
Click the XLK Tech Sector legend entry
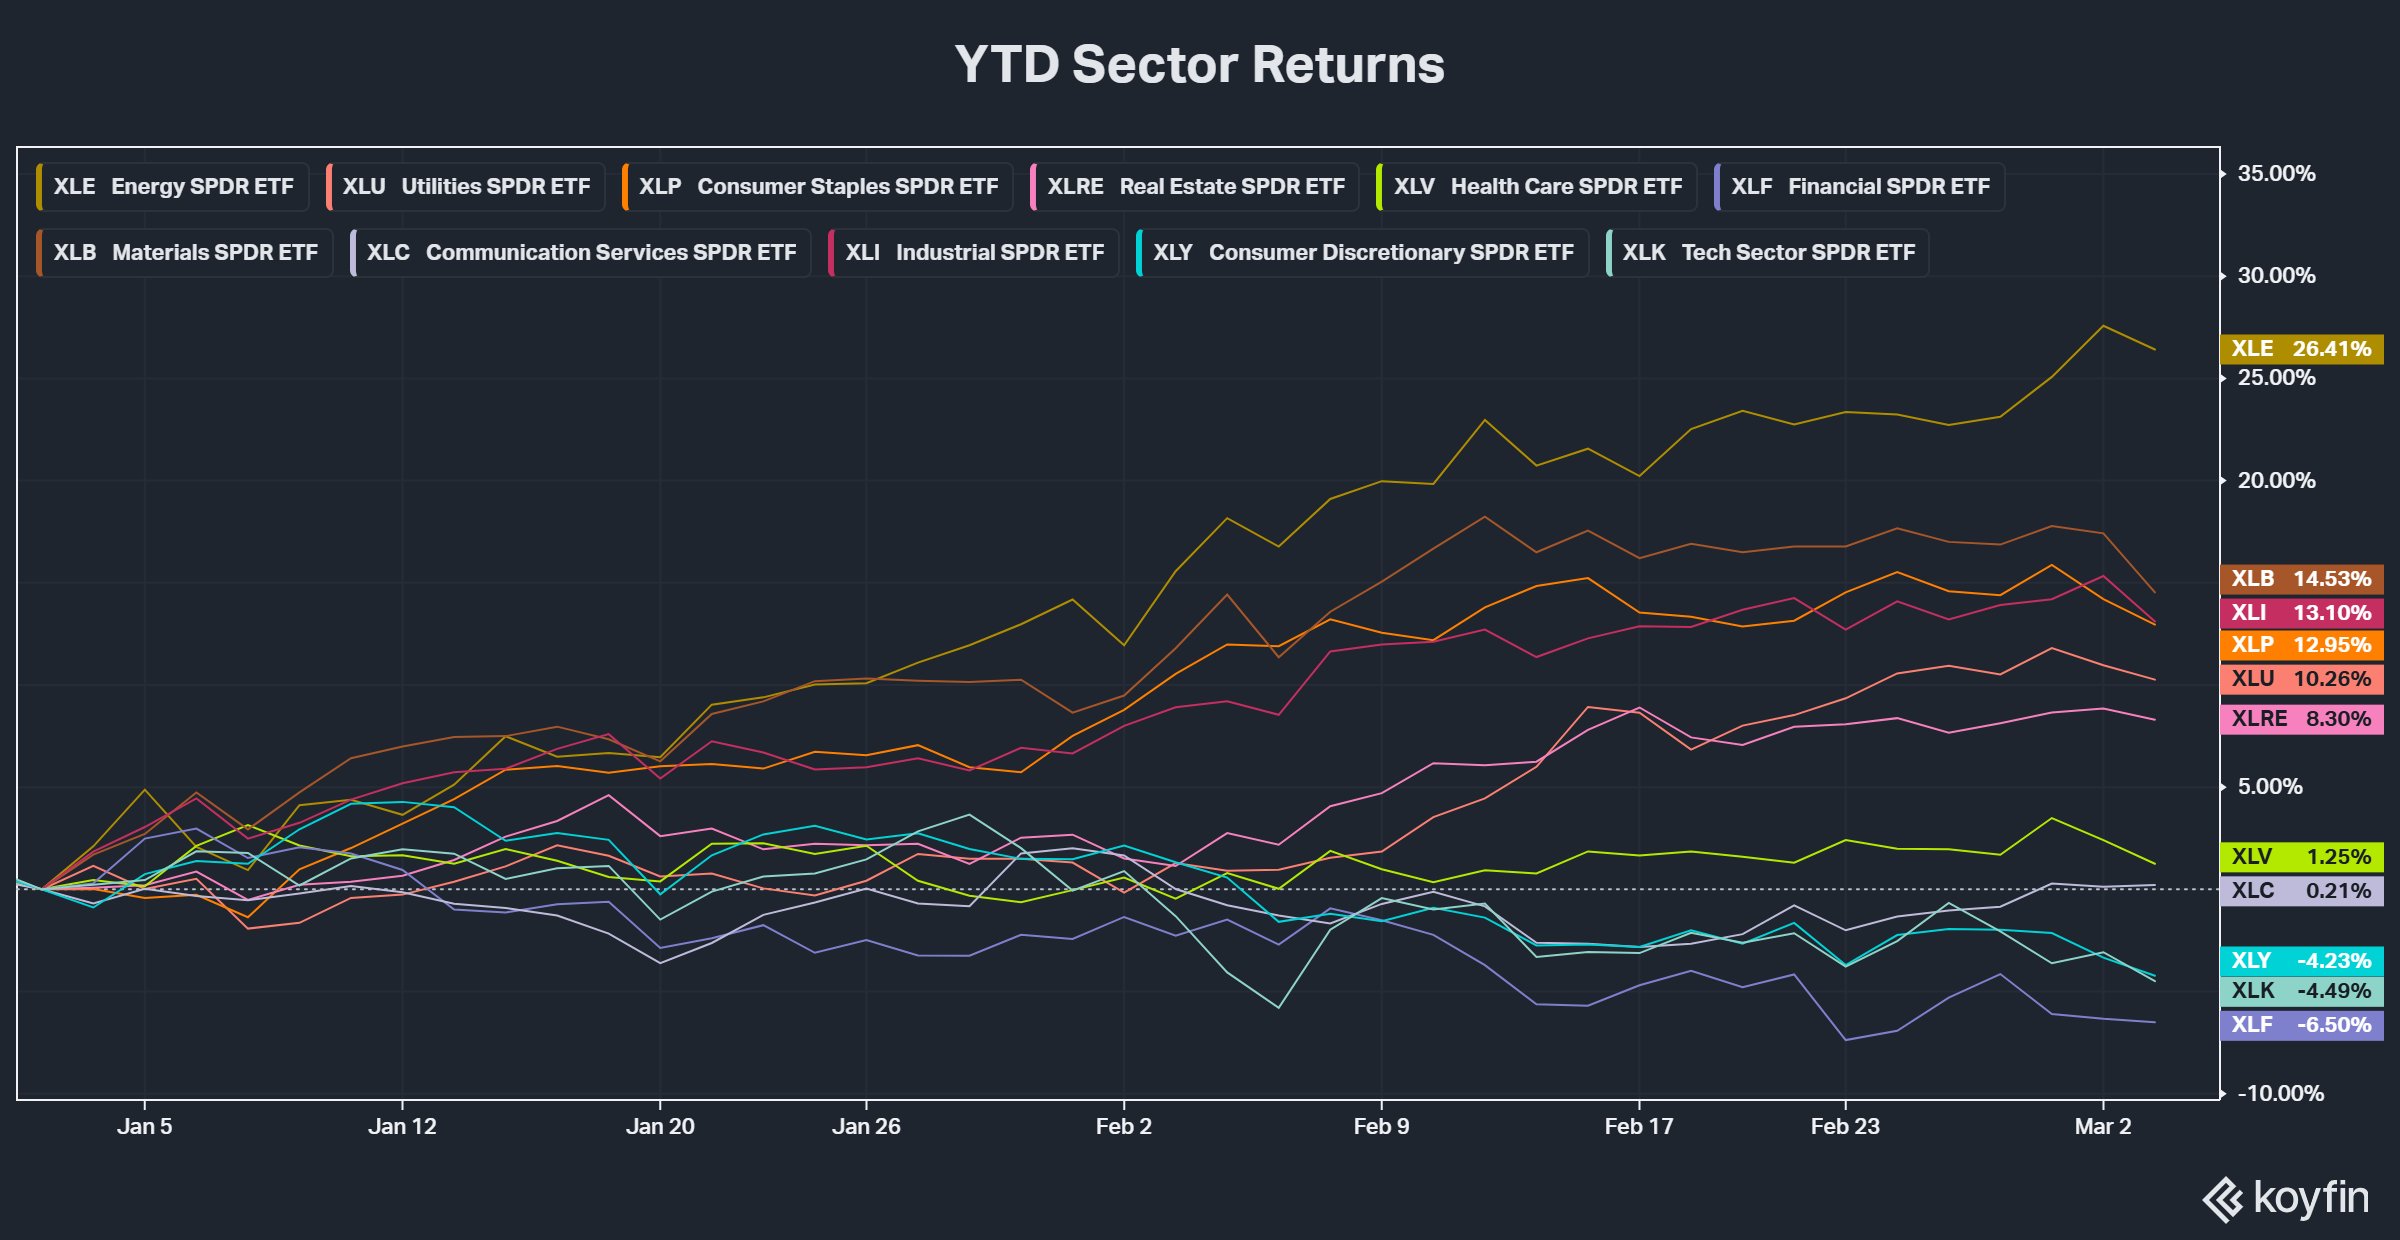click(x=1767, y=253)
